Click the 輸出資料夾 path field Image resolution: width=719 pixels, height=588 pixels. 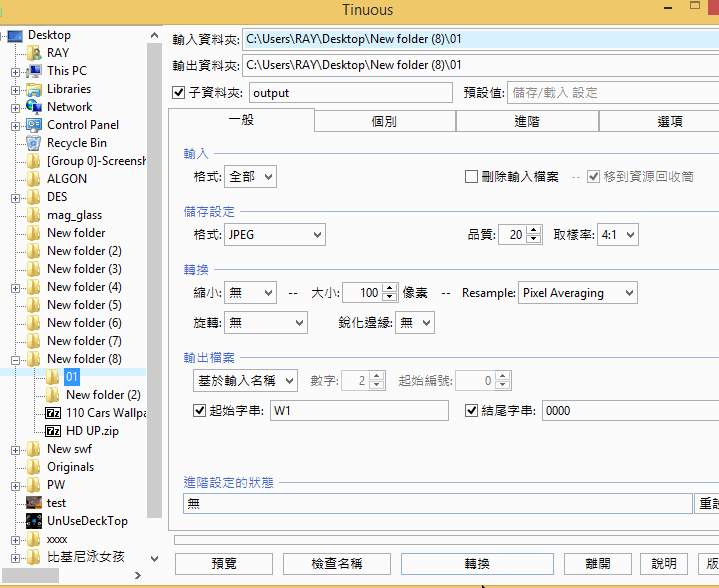481,65
